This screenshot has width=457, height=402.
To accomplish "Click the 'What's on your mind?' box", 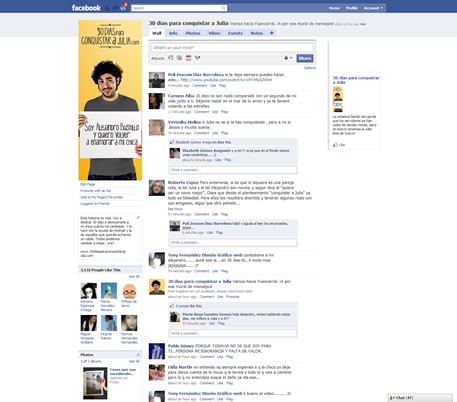I will (232, 48).
